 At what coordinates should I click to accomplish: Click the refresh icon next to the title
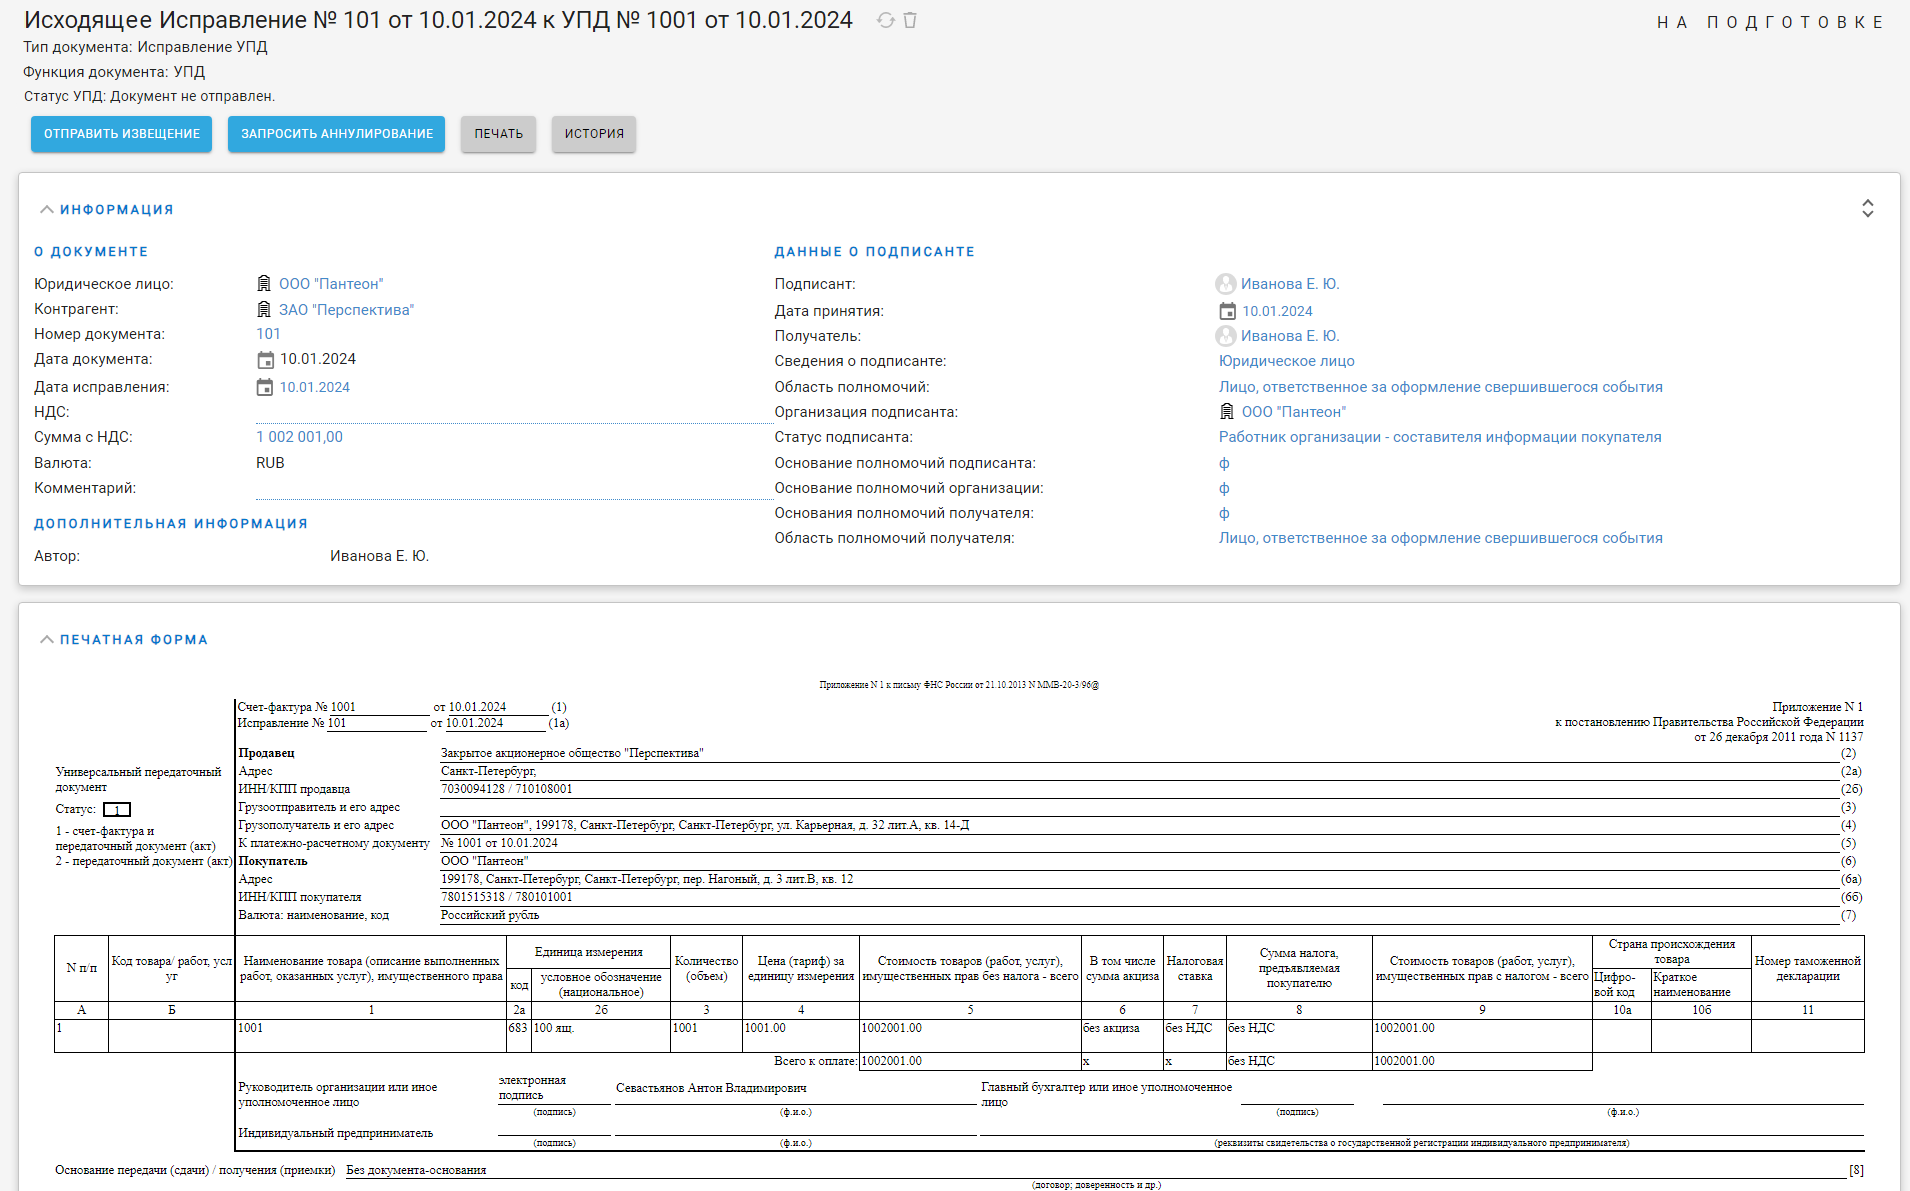885,20
